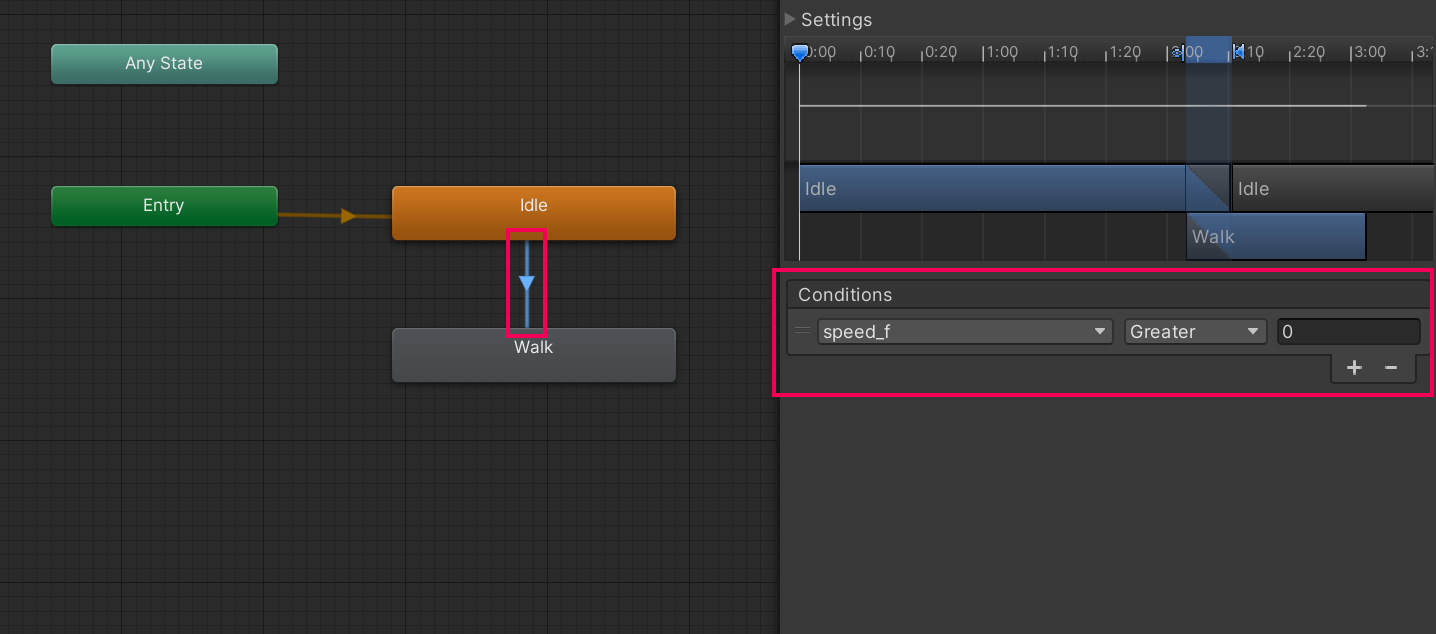Select the Any State node
Viewport: 1436px width, 634px height.
coord(164,64)
